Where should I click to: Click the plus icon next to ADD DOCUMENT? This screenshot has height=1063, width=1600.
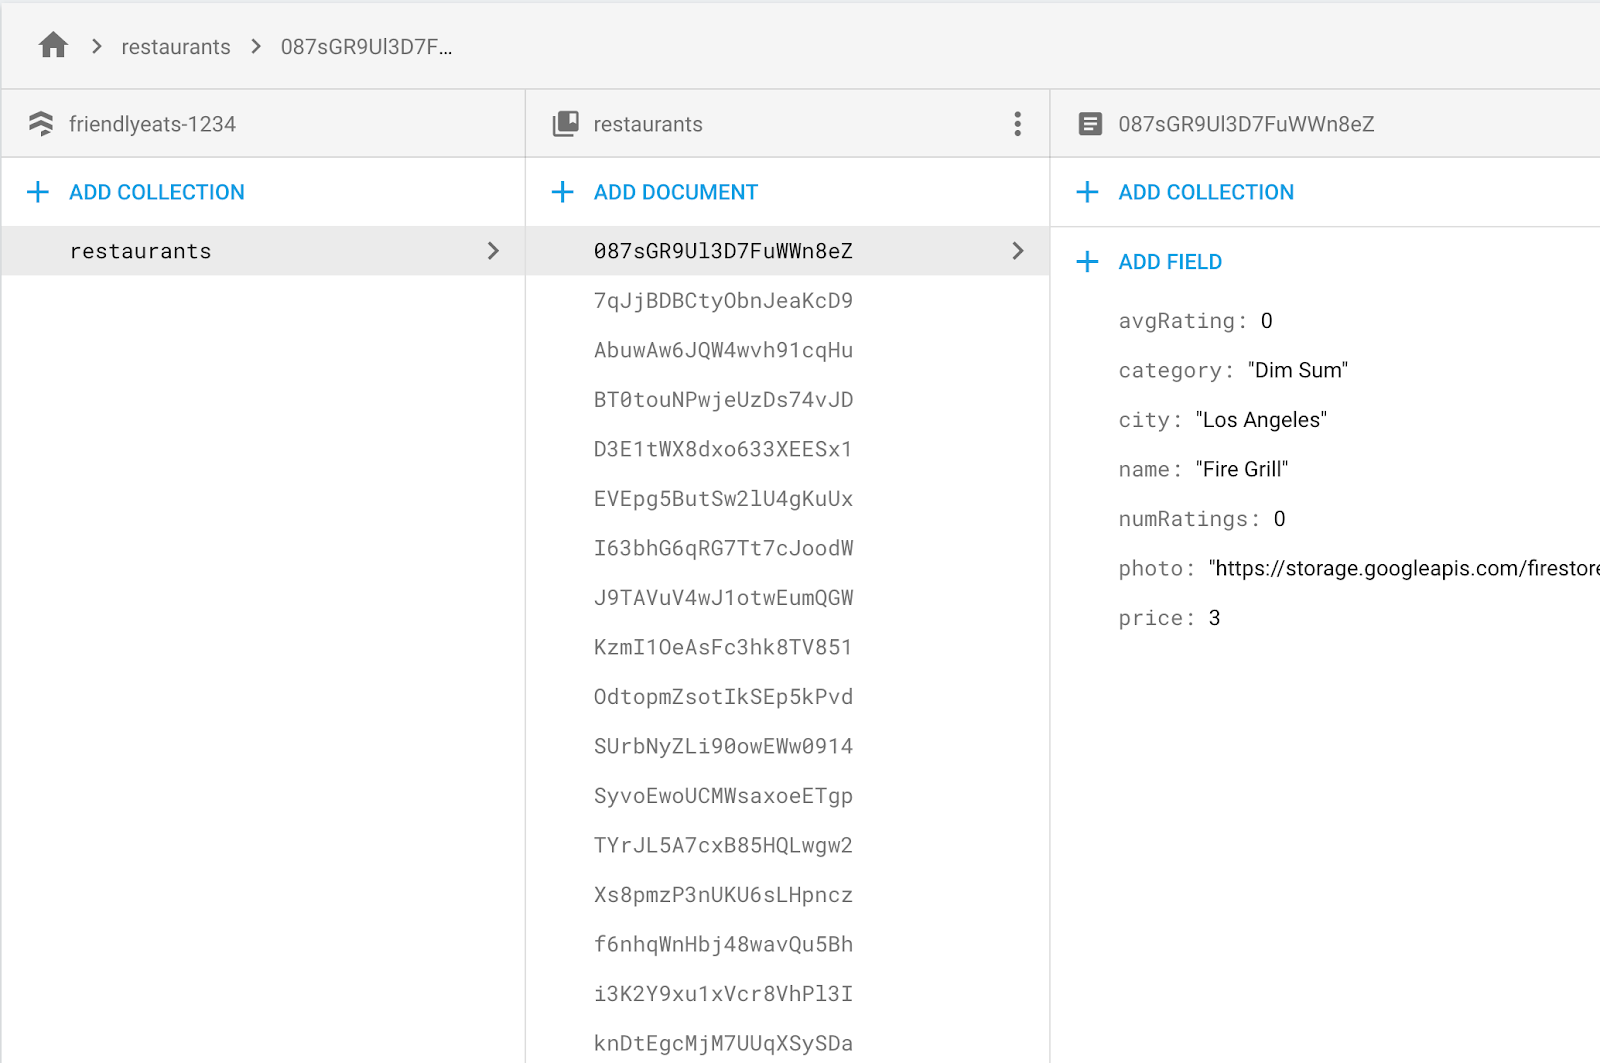point(563,192)
